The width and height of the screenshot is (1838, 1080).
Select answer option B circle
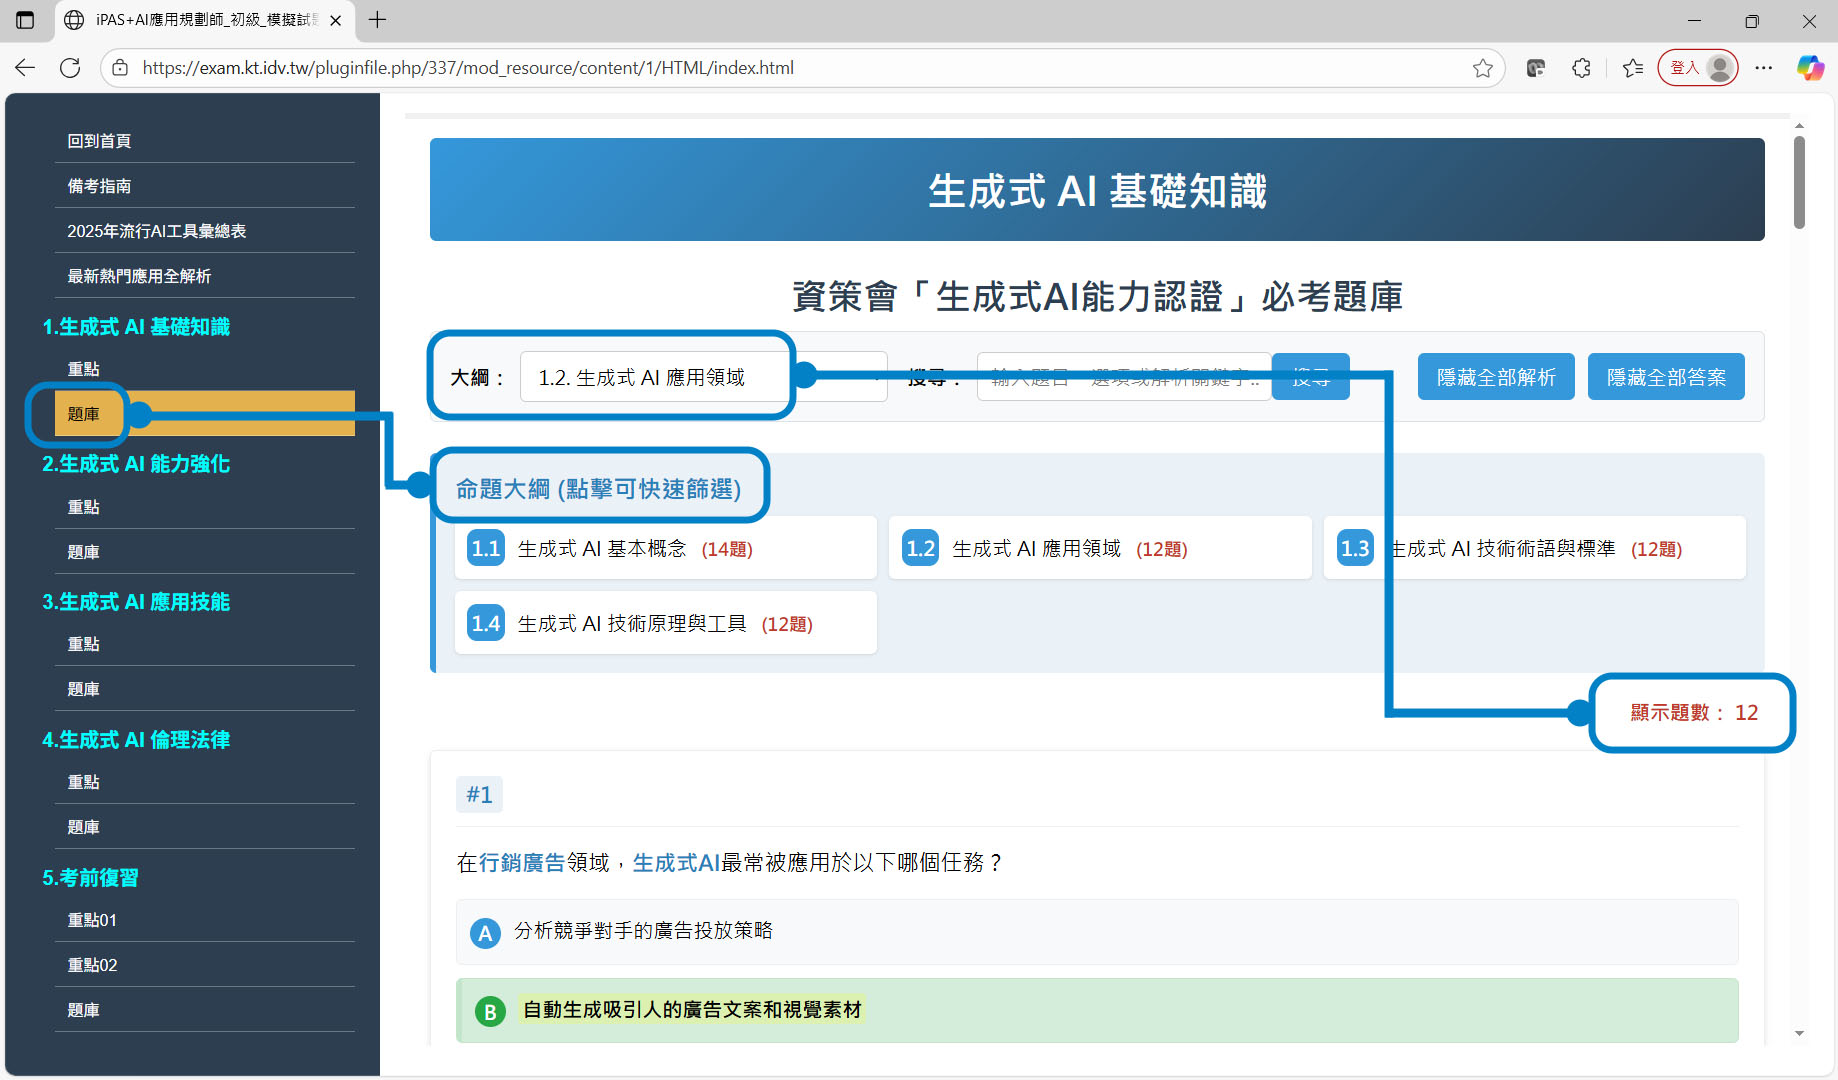pyautogui.click(x=489, y=1011)
